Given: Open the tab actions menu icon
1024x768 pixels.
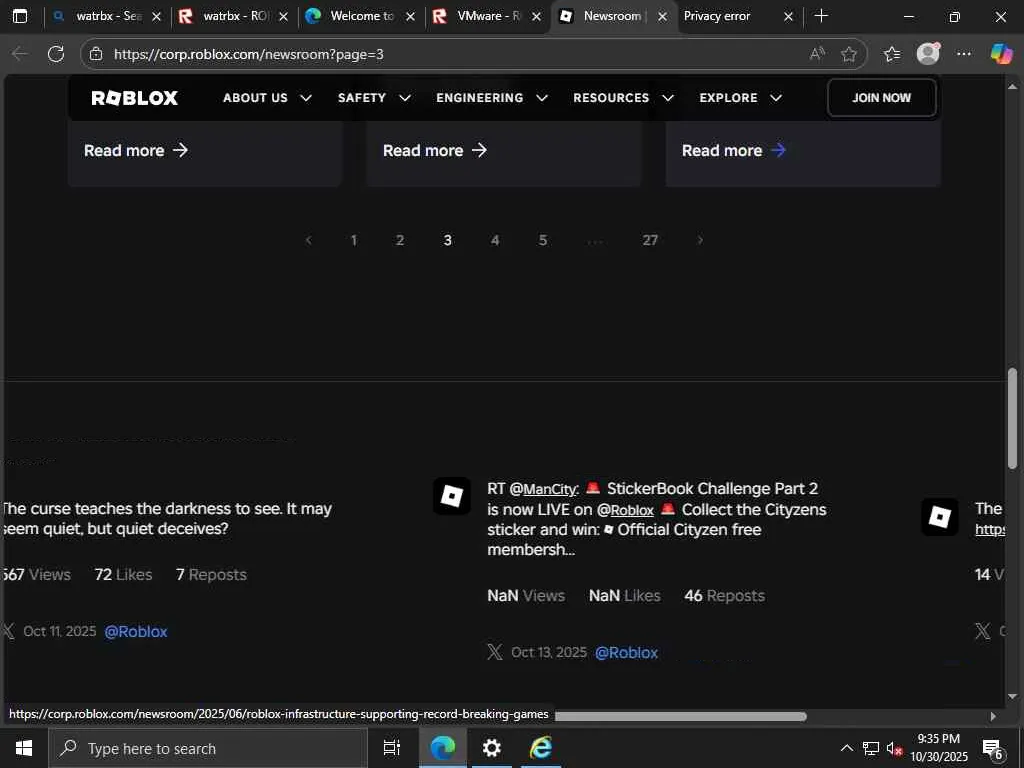Looking at the screenshot, I should pyautogui.click(x=20, y=16).
